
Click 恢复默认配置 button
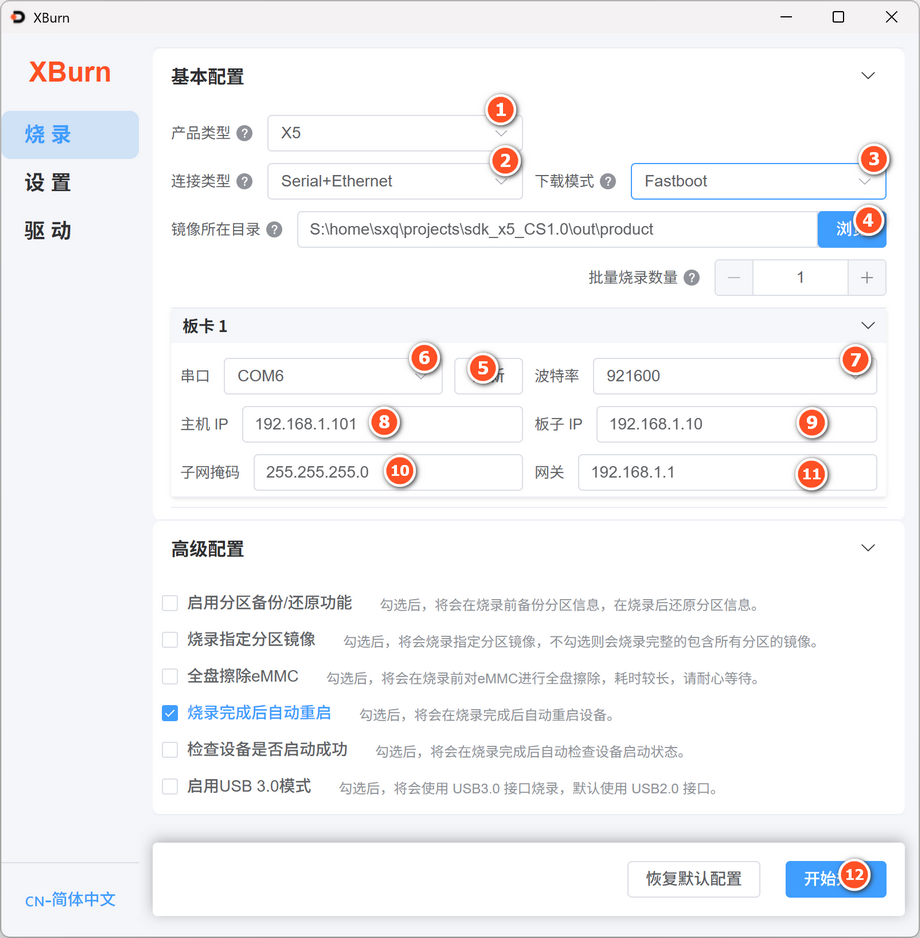pyautogui.click(x=694, y=879)
